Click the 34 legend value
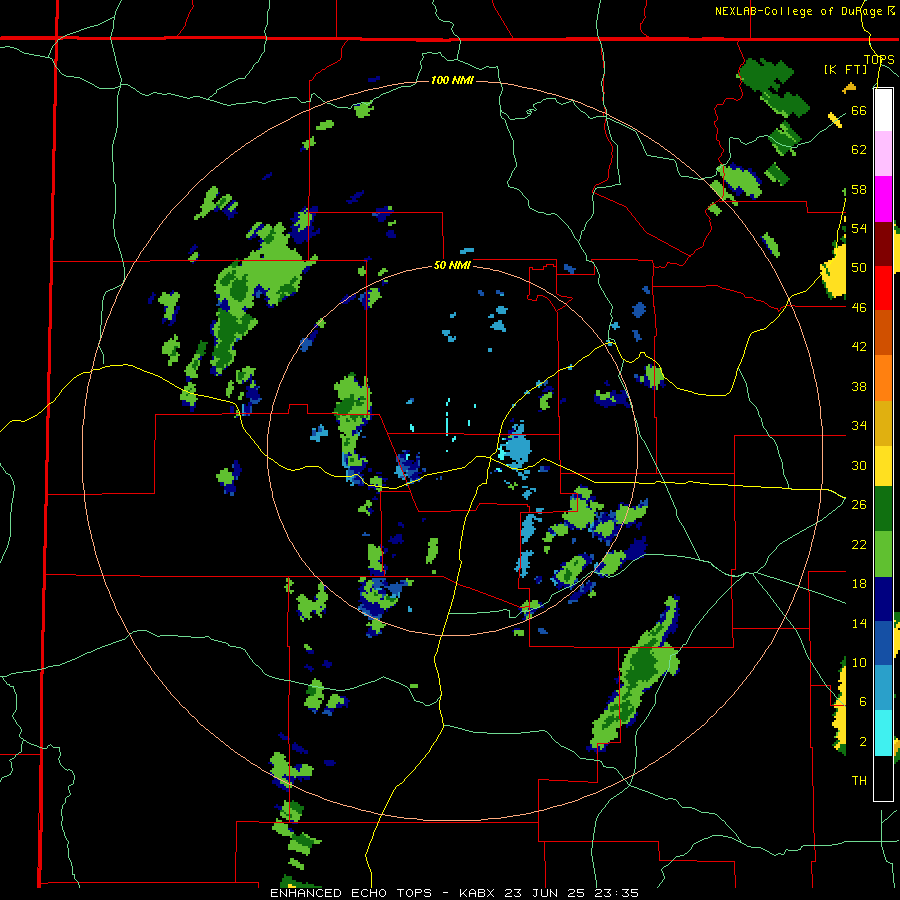The width and height of the screenshot is (900, 900). tap(859, 426)
